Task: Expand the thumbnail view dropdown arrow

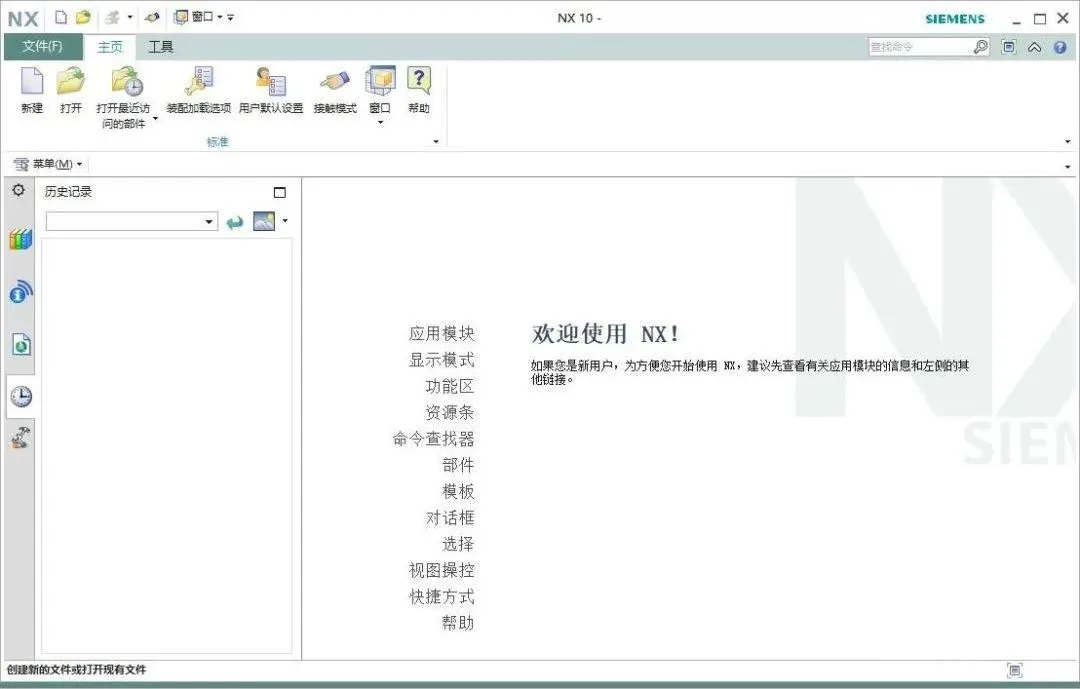Action: [x=285, y=220]
